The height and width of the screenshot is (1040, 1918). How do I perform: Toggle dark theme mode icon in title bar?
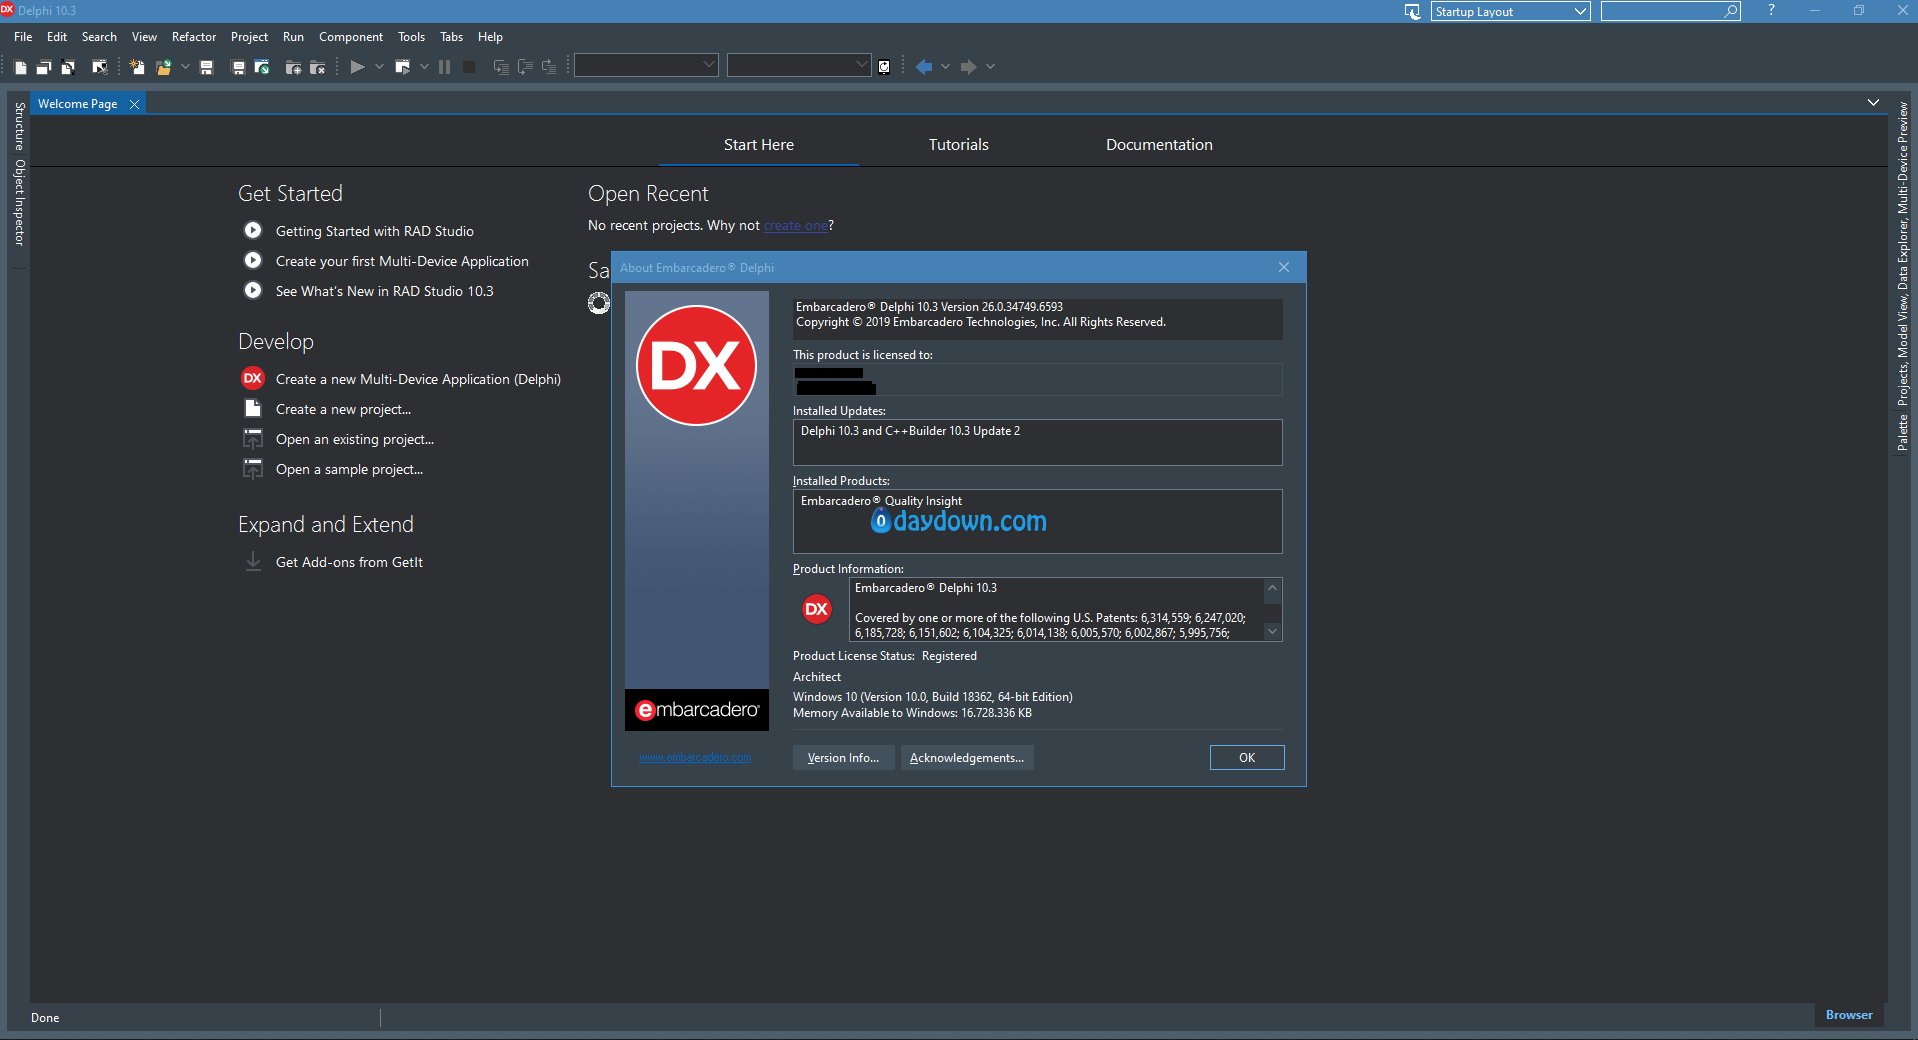pyautogui.click(x=1412, y=11)
